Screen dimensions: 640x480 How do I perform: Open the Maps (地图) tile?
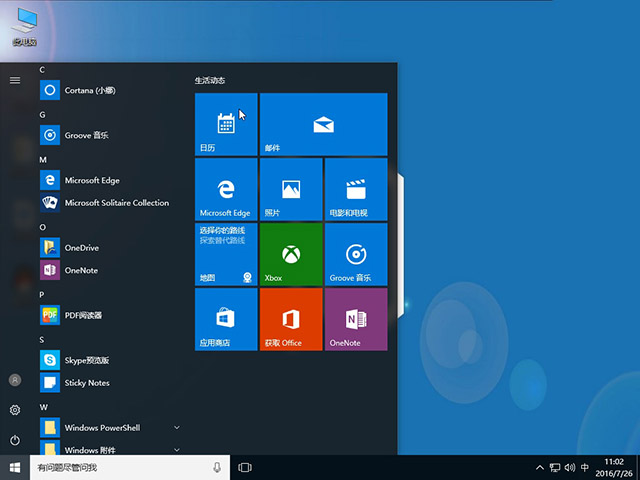coord(226,254)
